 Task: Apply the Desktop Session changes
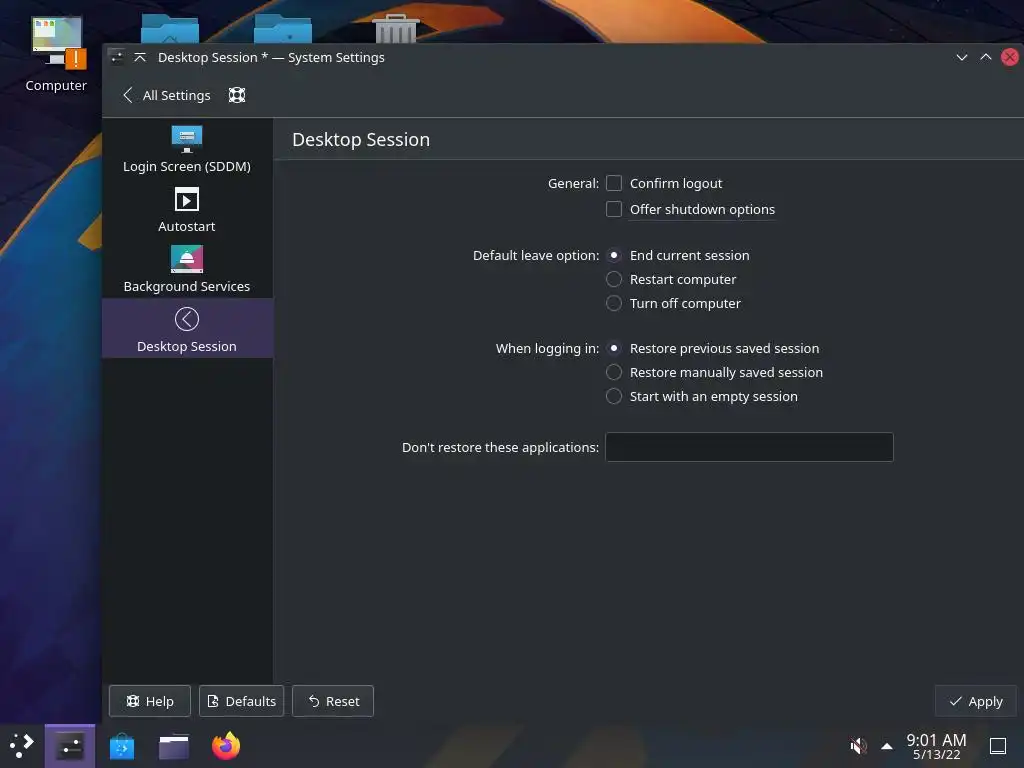pyautogui.click(x=976, y=701)
